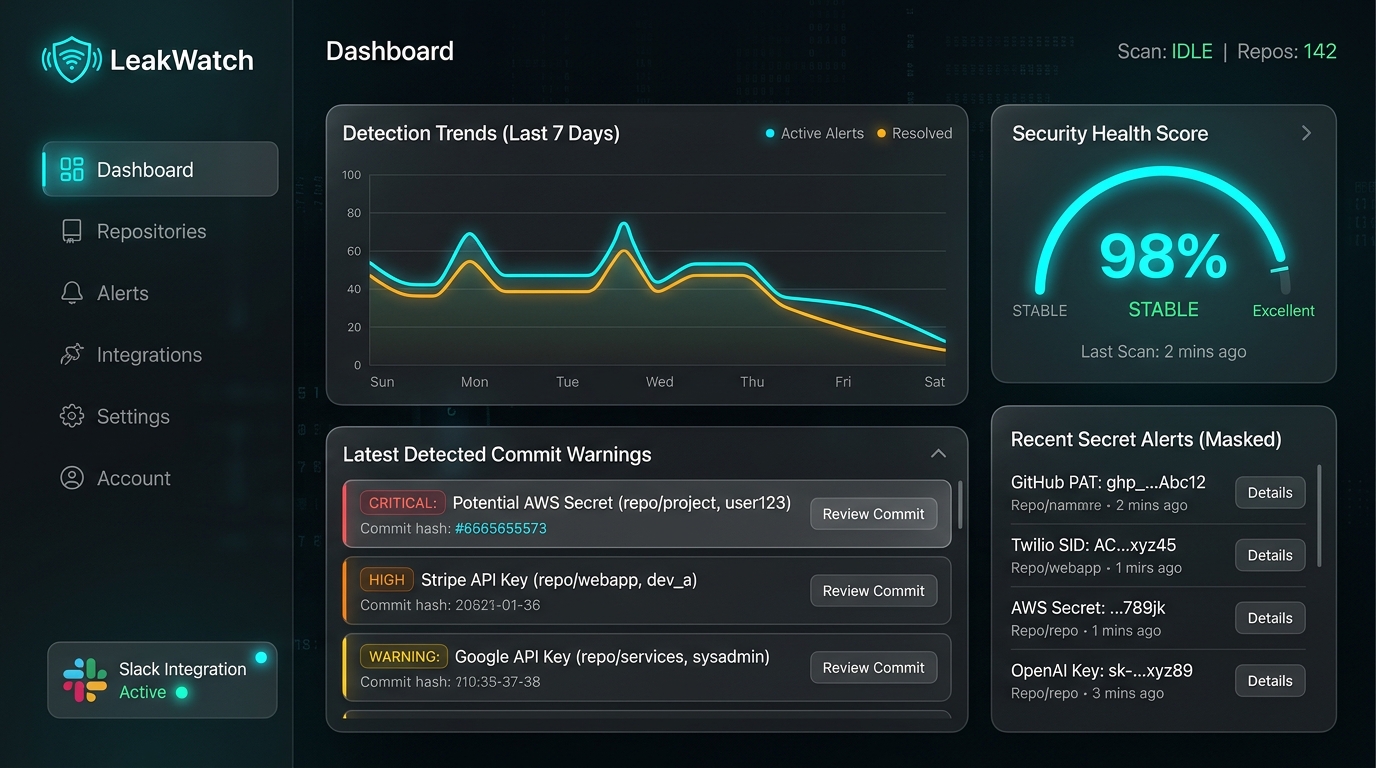The height and width of the screenshot is (768, 1376).
Task: Review Commit for Potential AWS Secret
Action: tap(873, 514)
